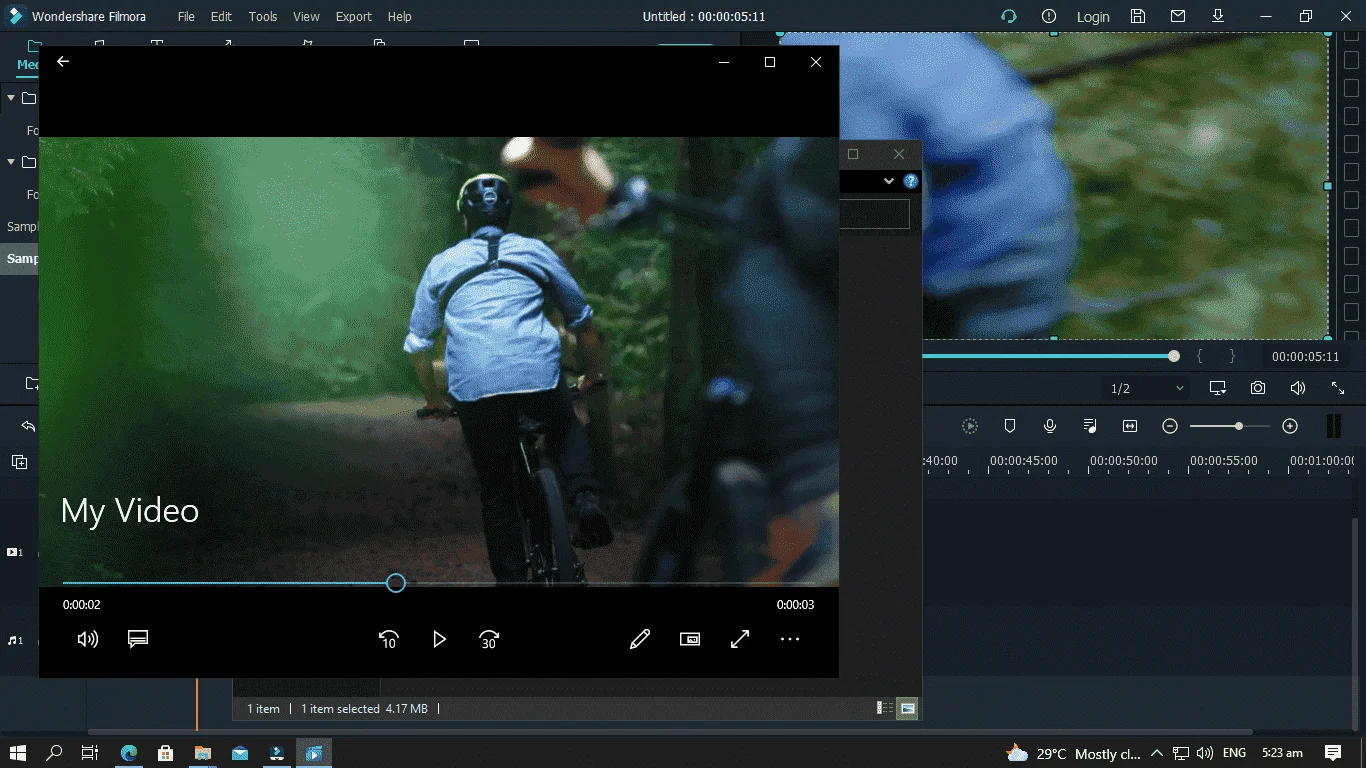This screenshot has width=1366, height=768.
Task: Adjust Filmora preview volume speaker icon
Action: point(1298,388)
